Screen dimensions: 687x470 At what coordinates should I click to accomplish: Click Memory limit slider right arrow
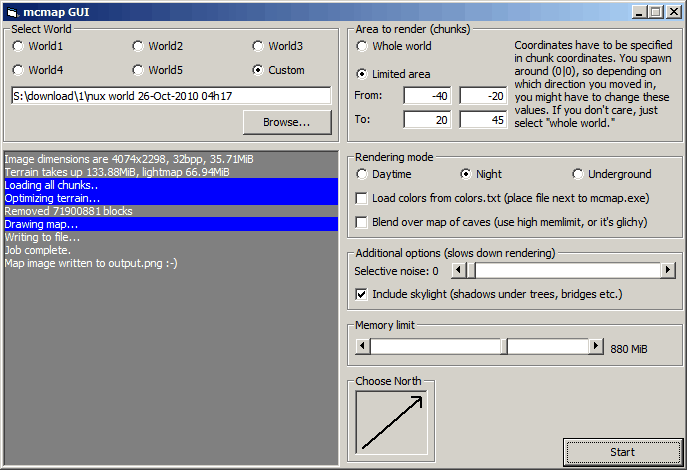click(x=596, y=346)
